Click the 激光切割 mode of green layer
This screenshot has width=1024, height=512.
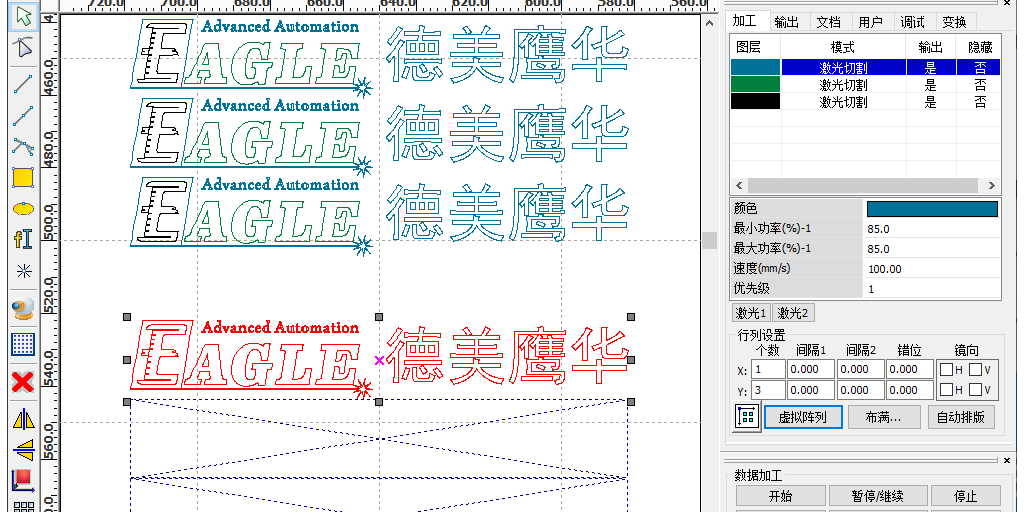click(843, 84)
